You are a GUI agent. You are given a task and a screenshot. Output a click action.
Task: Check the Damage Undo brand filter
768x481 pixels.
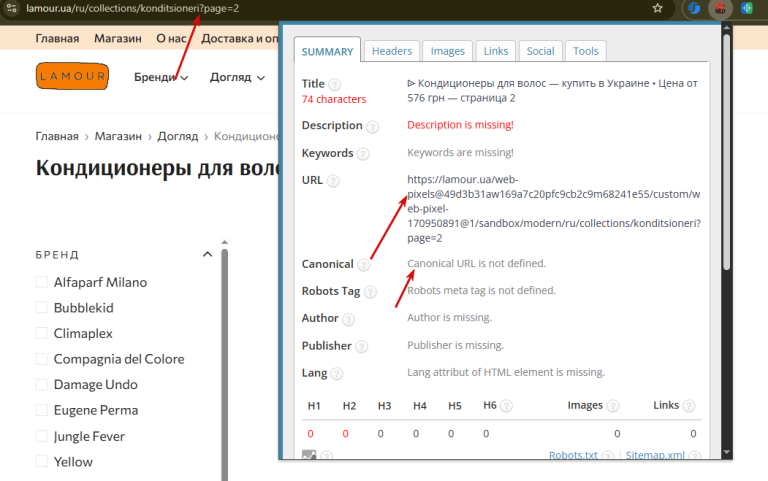click(x=42, y=385)
